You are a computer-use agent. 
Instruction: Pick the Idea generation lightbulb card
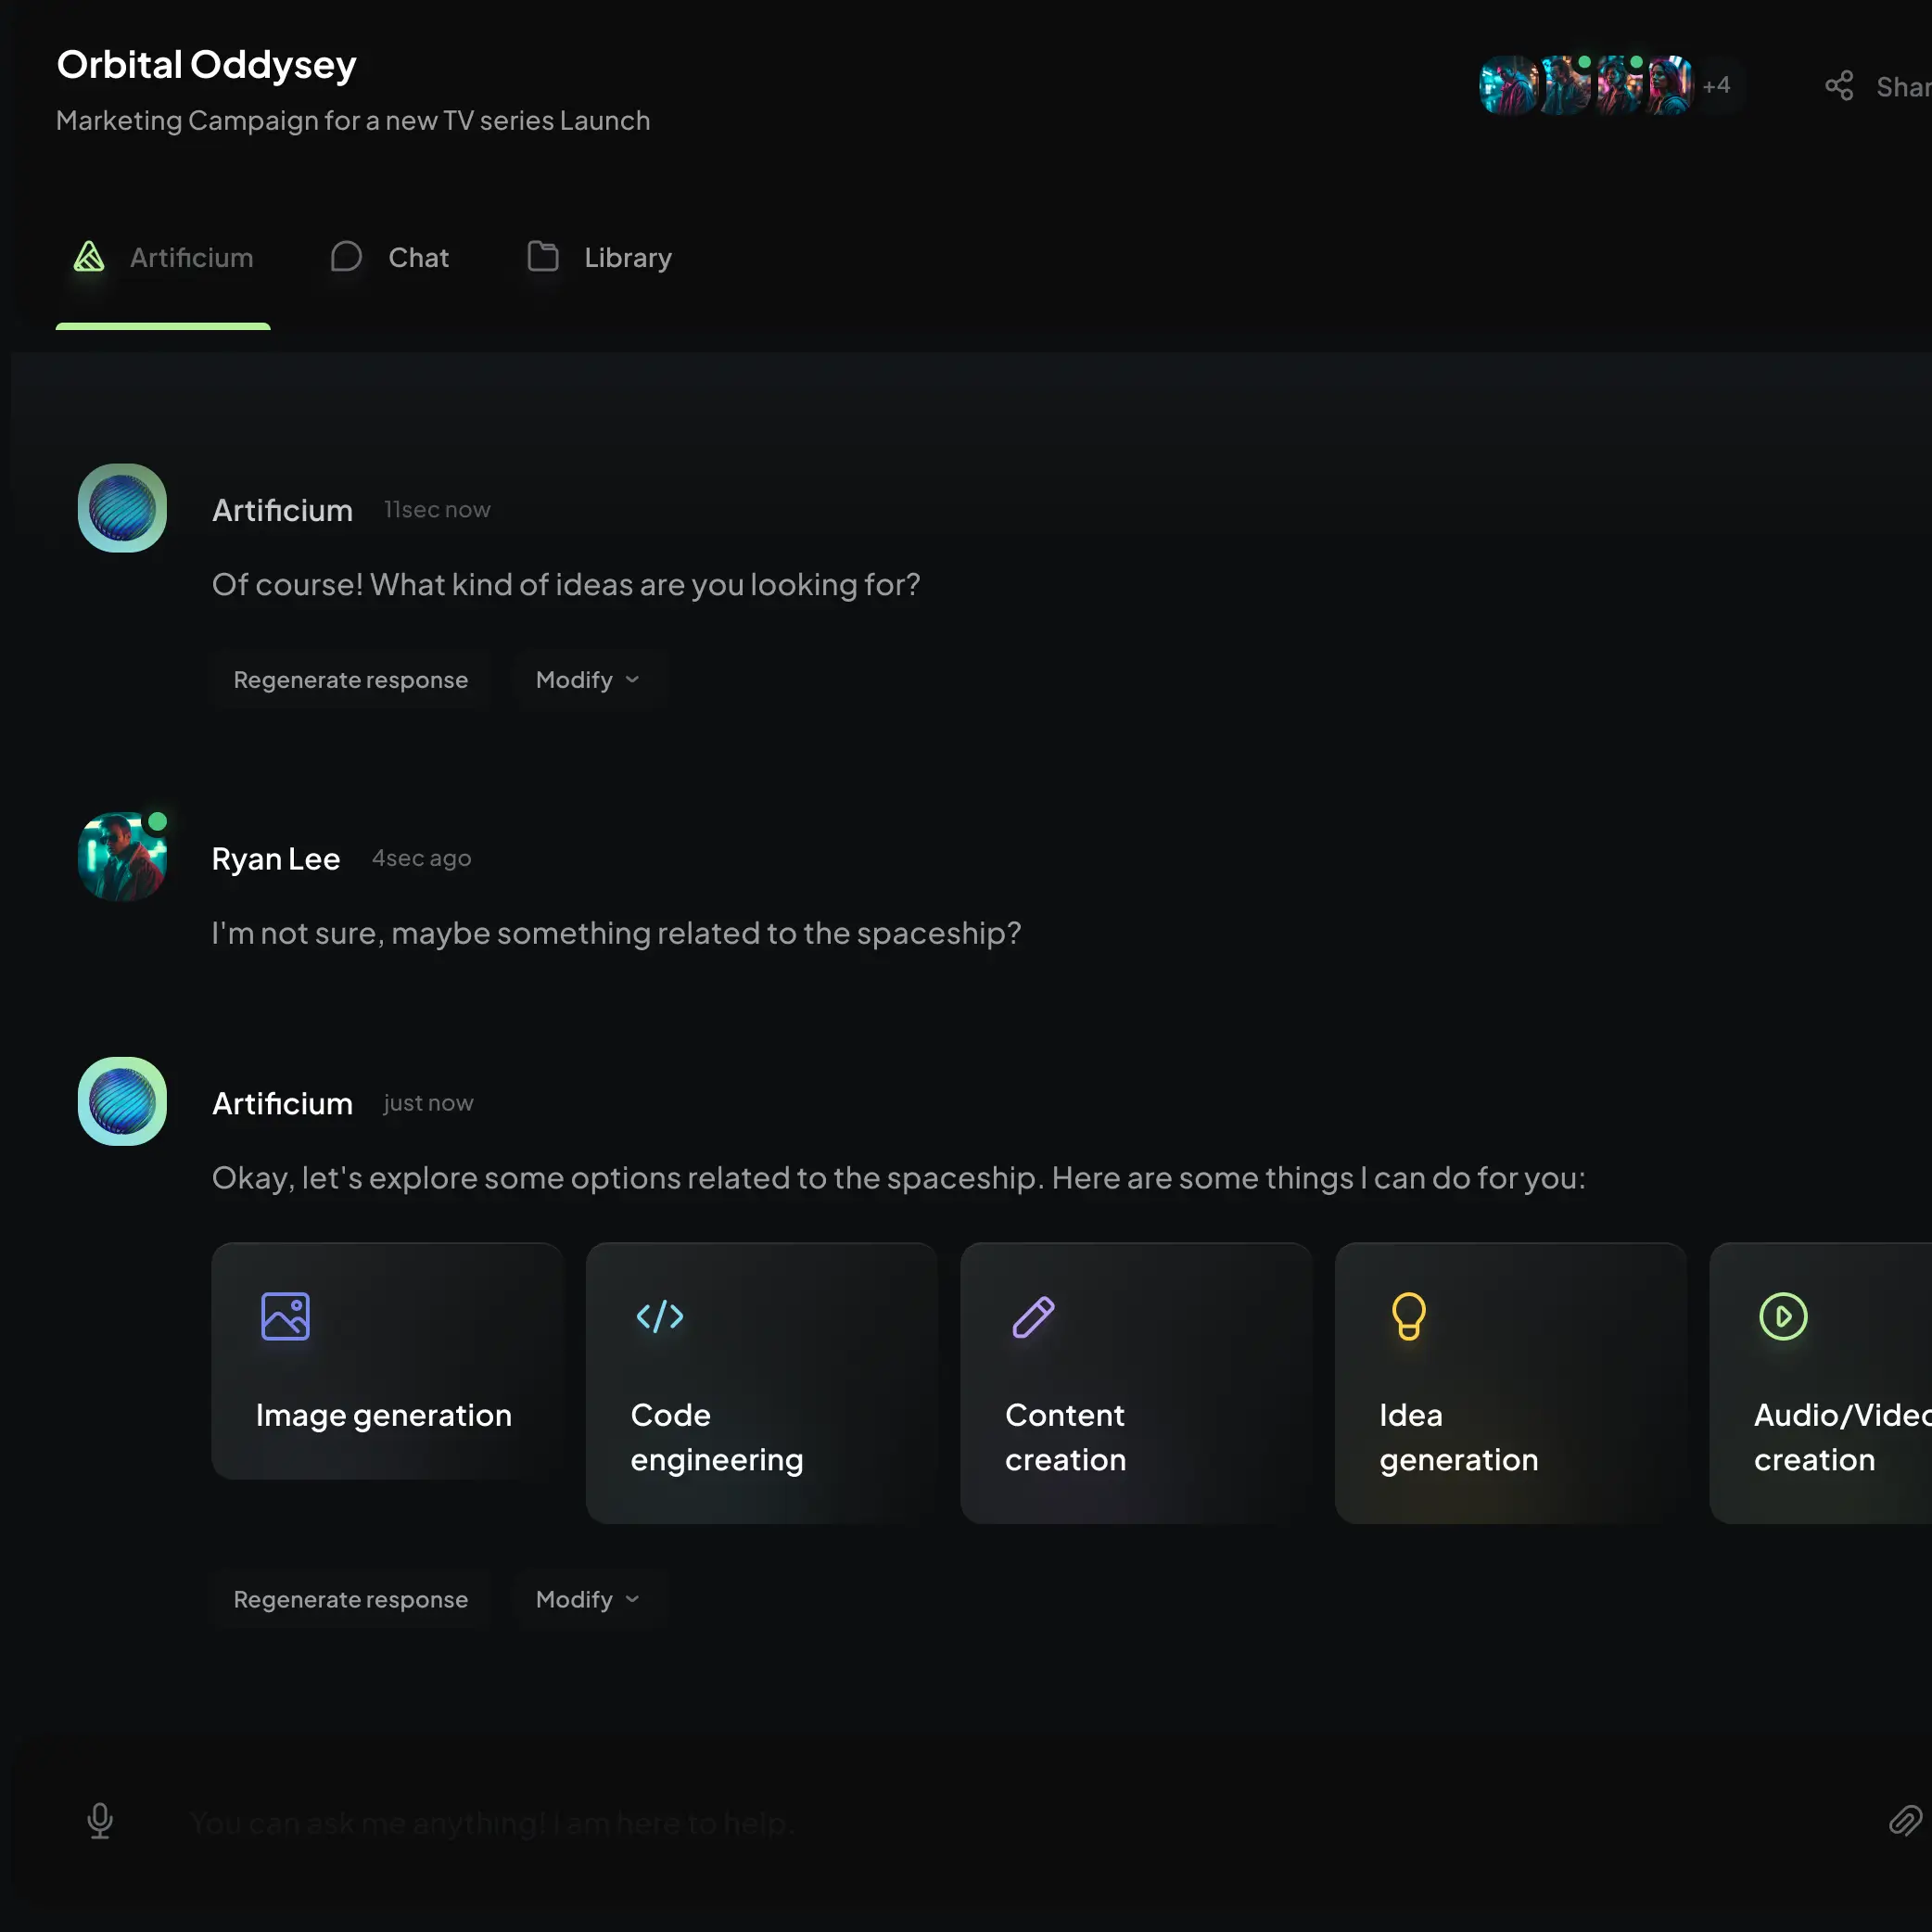point(1510,1383)
